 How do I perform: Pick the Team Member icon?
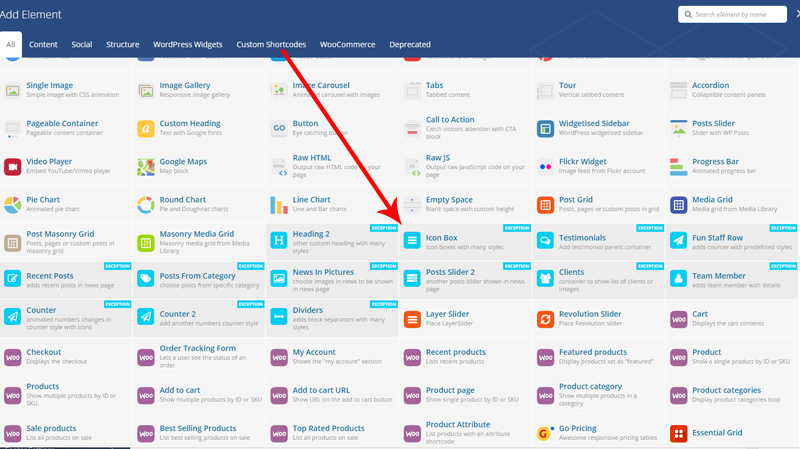click(678, 279)
